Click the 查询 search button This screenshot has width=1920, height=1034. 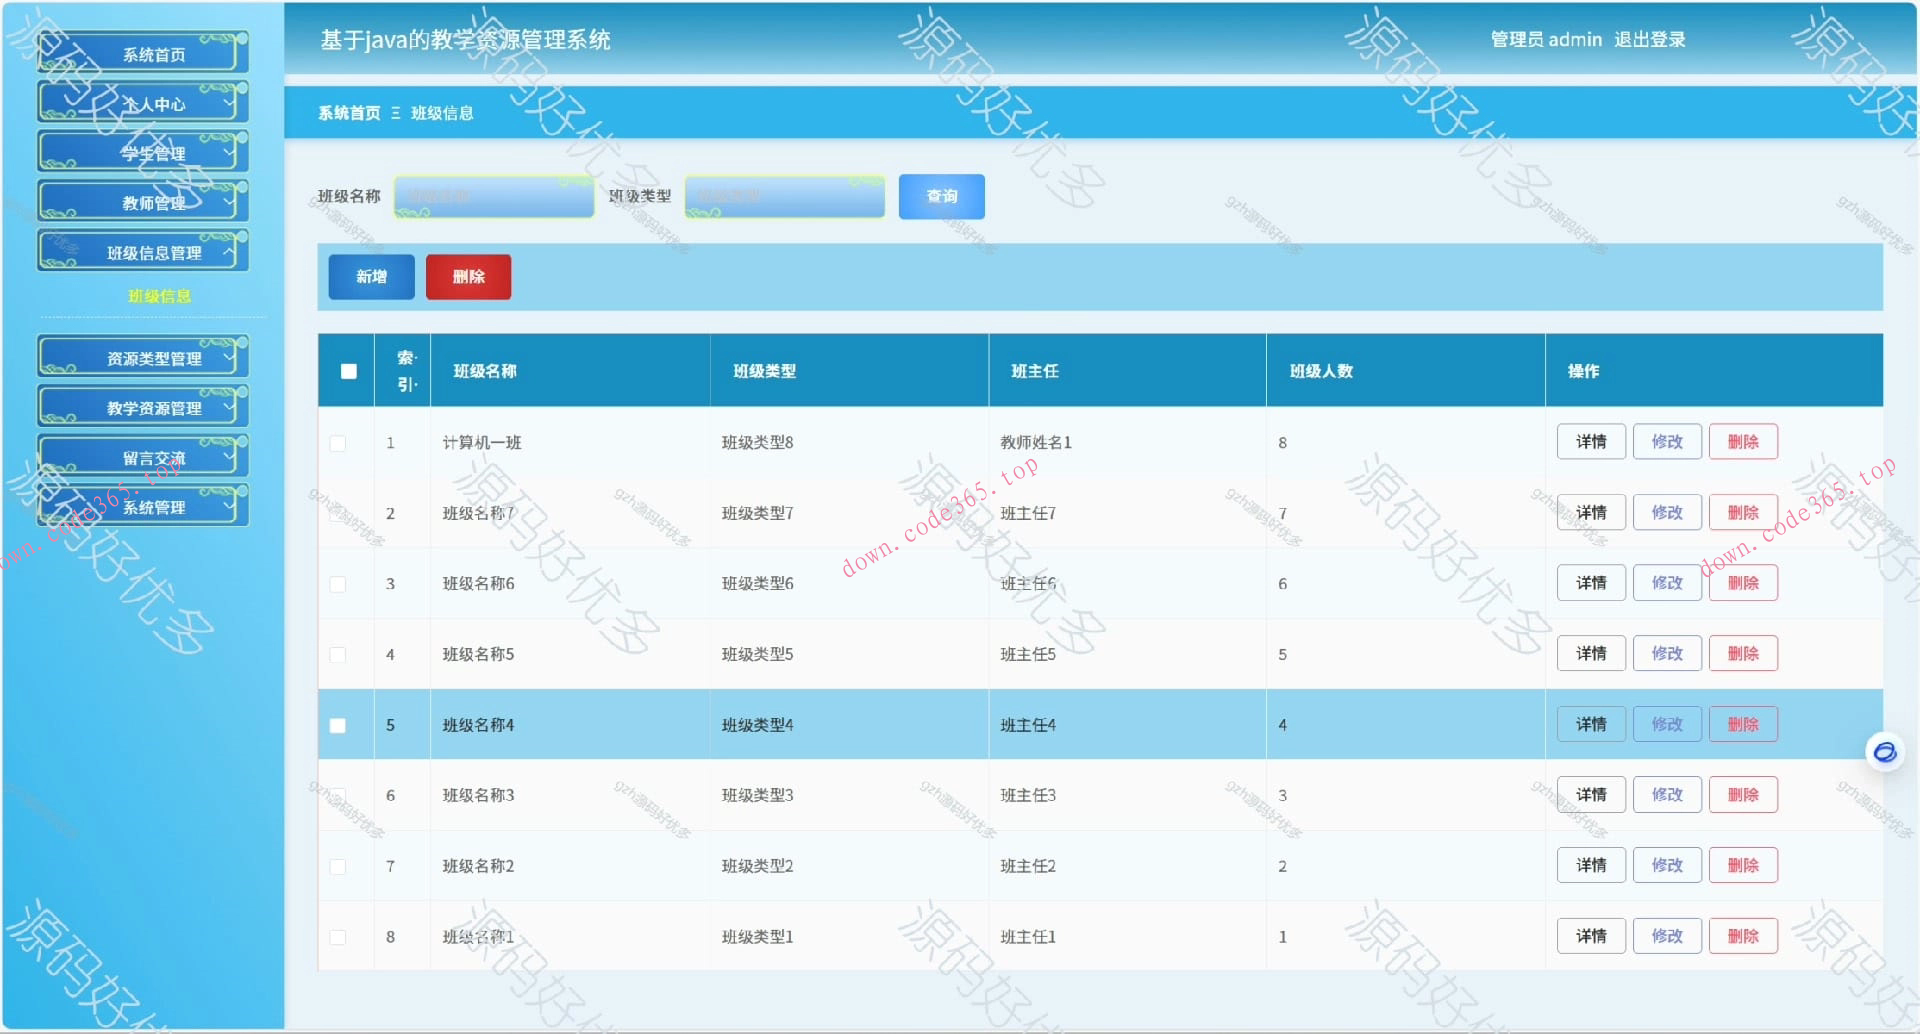[942, 196]
